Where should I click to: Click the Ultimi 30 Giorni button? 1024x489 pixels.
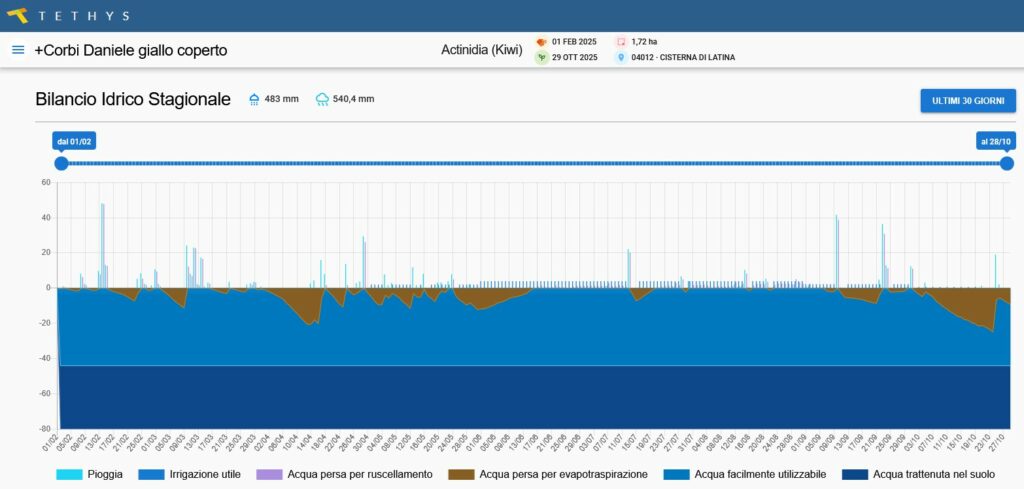pyautogui.click(x=967, y=101)
